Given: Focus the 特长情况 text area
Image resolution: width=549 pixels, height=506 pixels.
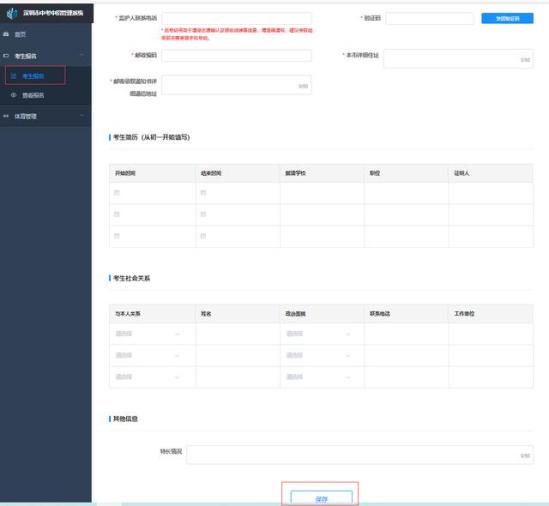Looking at the screenshot, I should (x=360, y=455).
